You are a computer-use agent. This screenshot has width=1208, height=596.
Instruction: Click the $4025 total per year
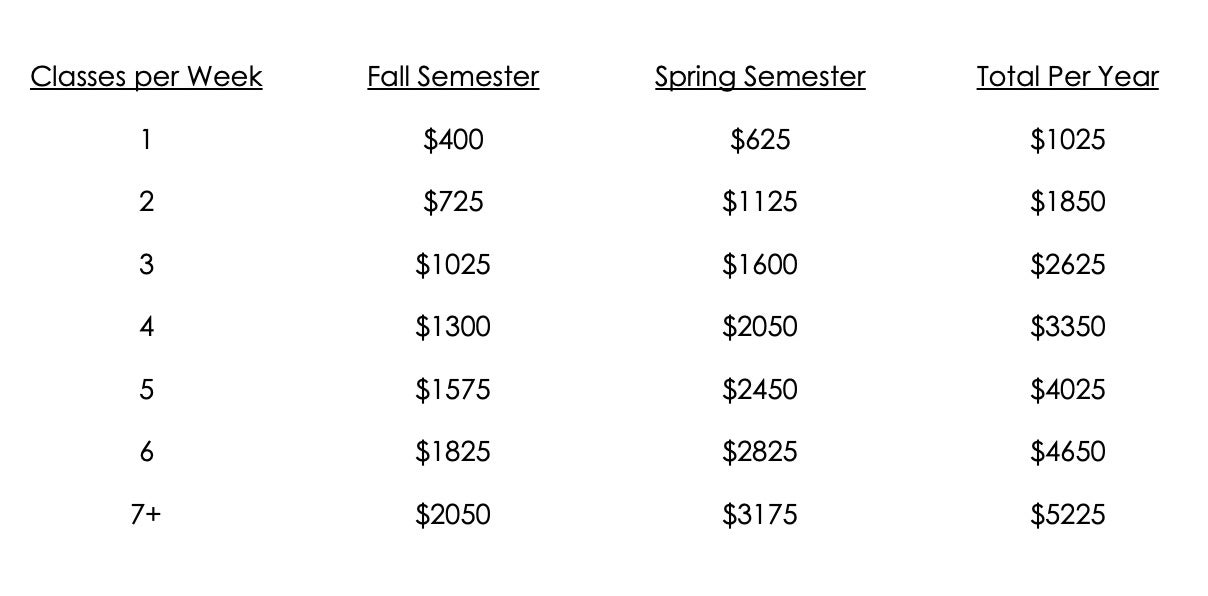point(1067,389)
